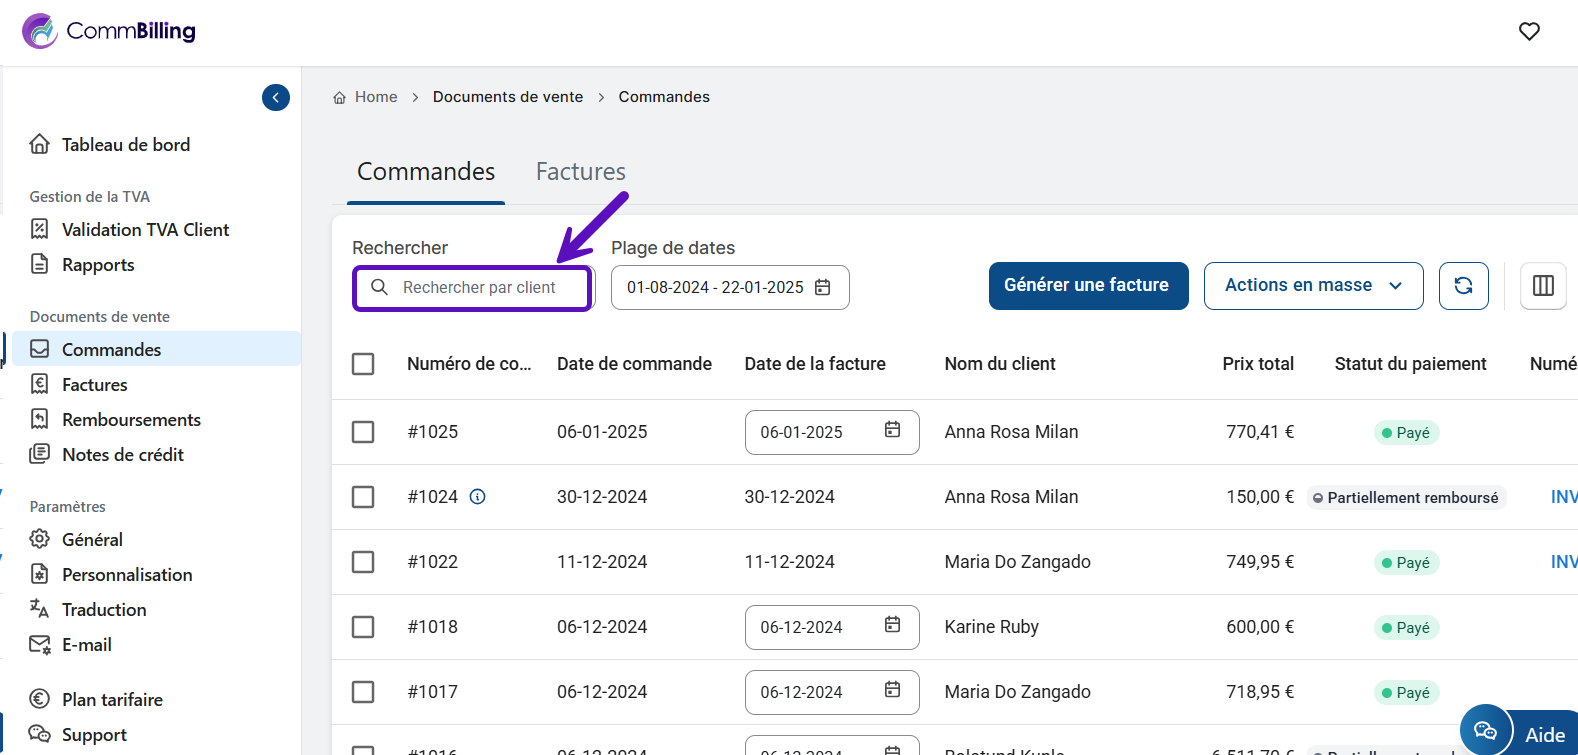Open Remboursements in the sidebar
Viewport: 1578px width, 755px height.
pyautogui.click(x=131, y=420)
